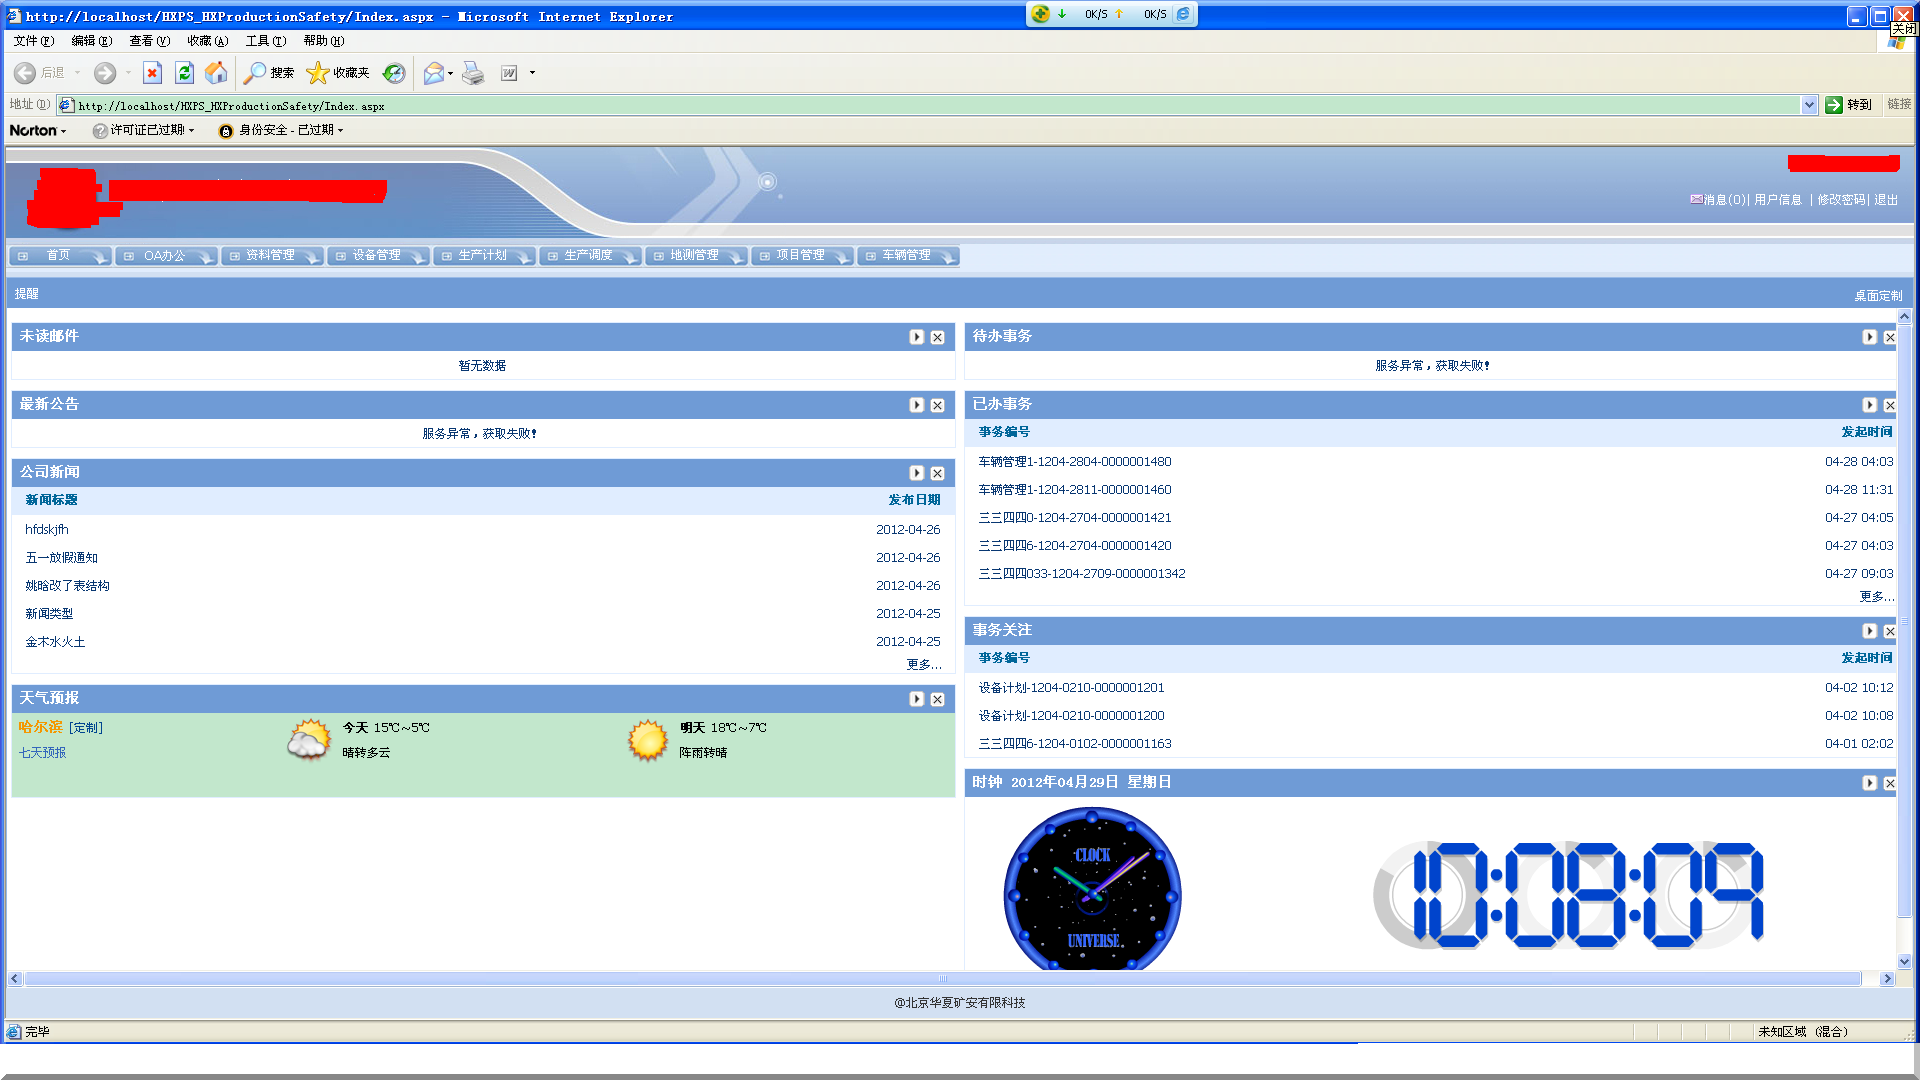Click 七天预报 weather link
The width and height of the screenshot is (1920, 1080).
point(43,753)
